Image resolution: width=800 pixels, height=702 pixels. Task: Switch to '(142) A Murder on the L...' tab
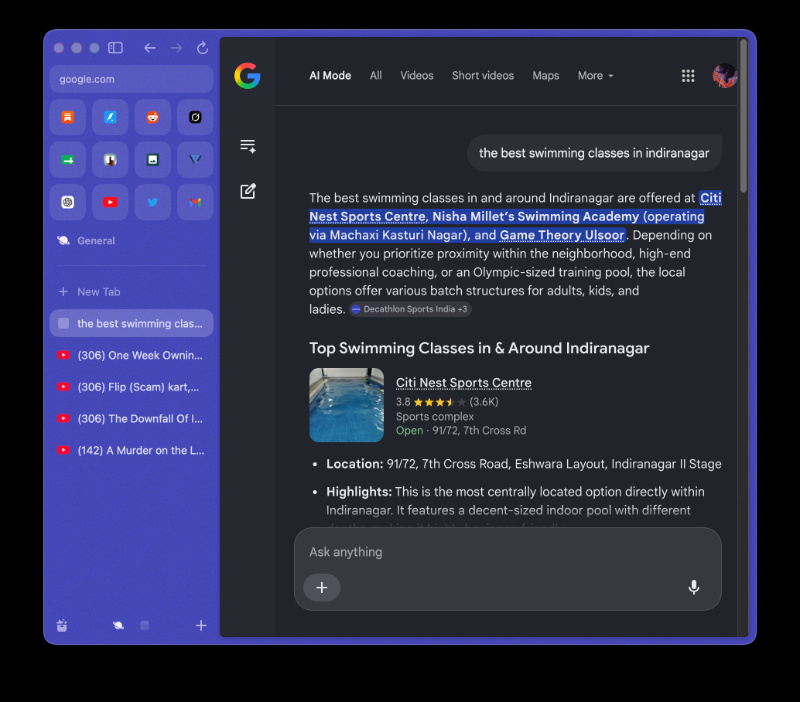[131, 450]
